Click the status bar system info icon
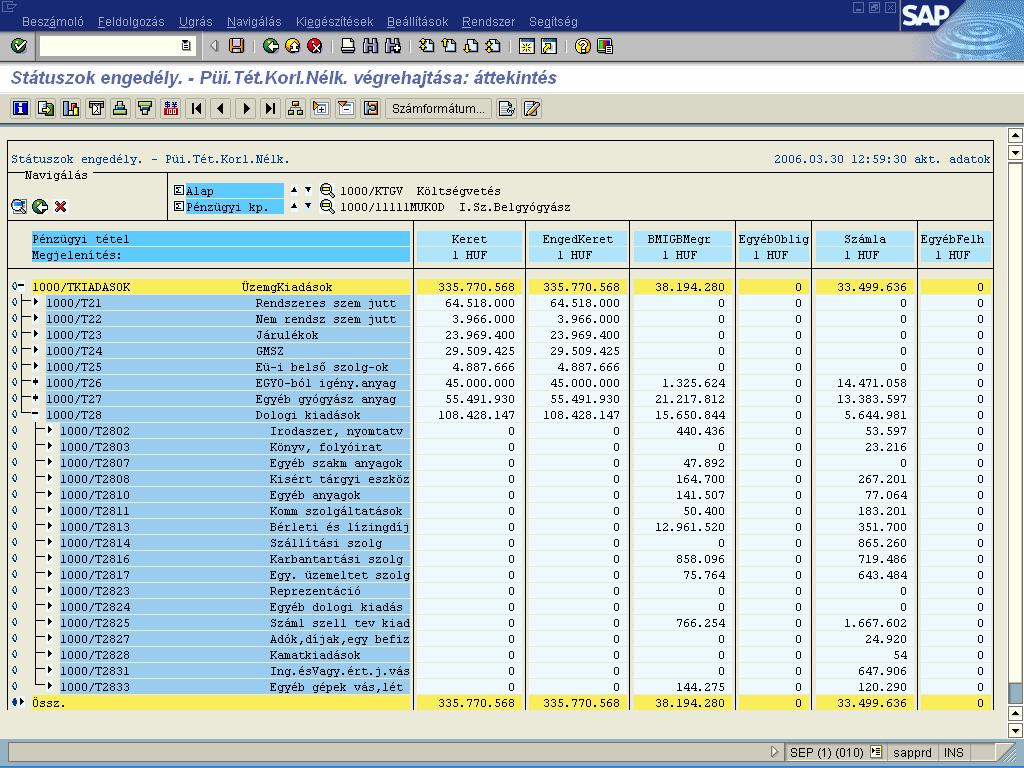The image size is (1024, 768). (876, 752)
